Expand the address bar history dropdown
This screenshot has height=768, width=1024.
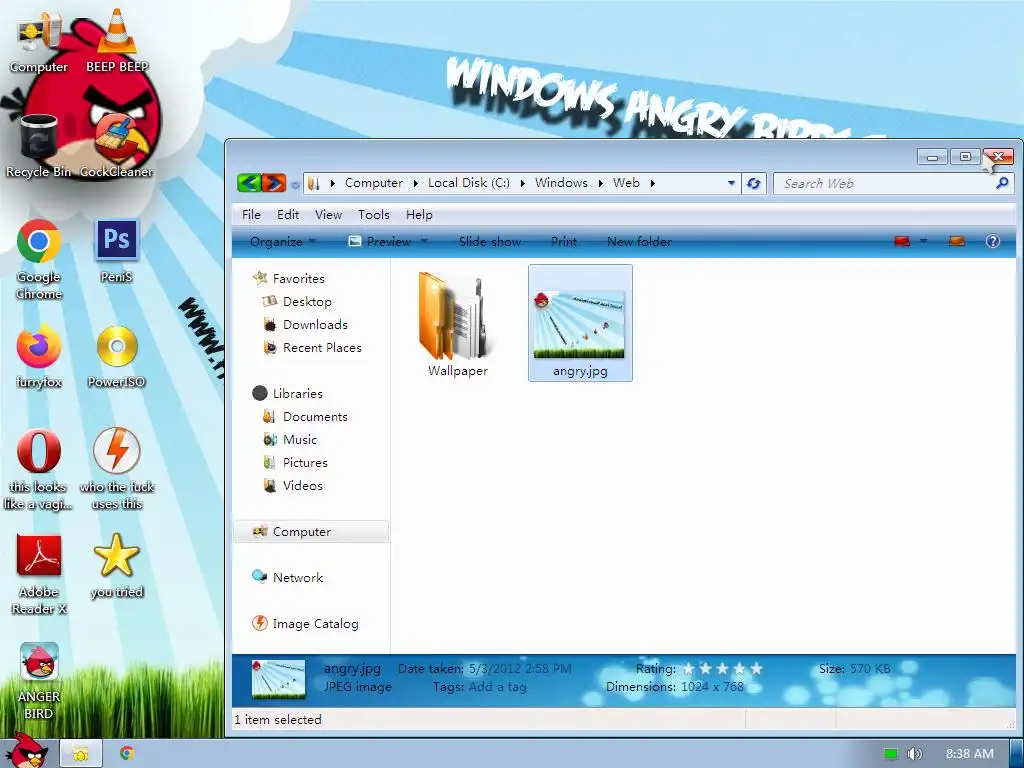pos(731,184)
